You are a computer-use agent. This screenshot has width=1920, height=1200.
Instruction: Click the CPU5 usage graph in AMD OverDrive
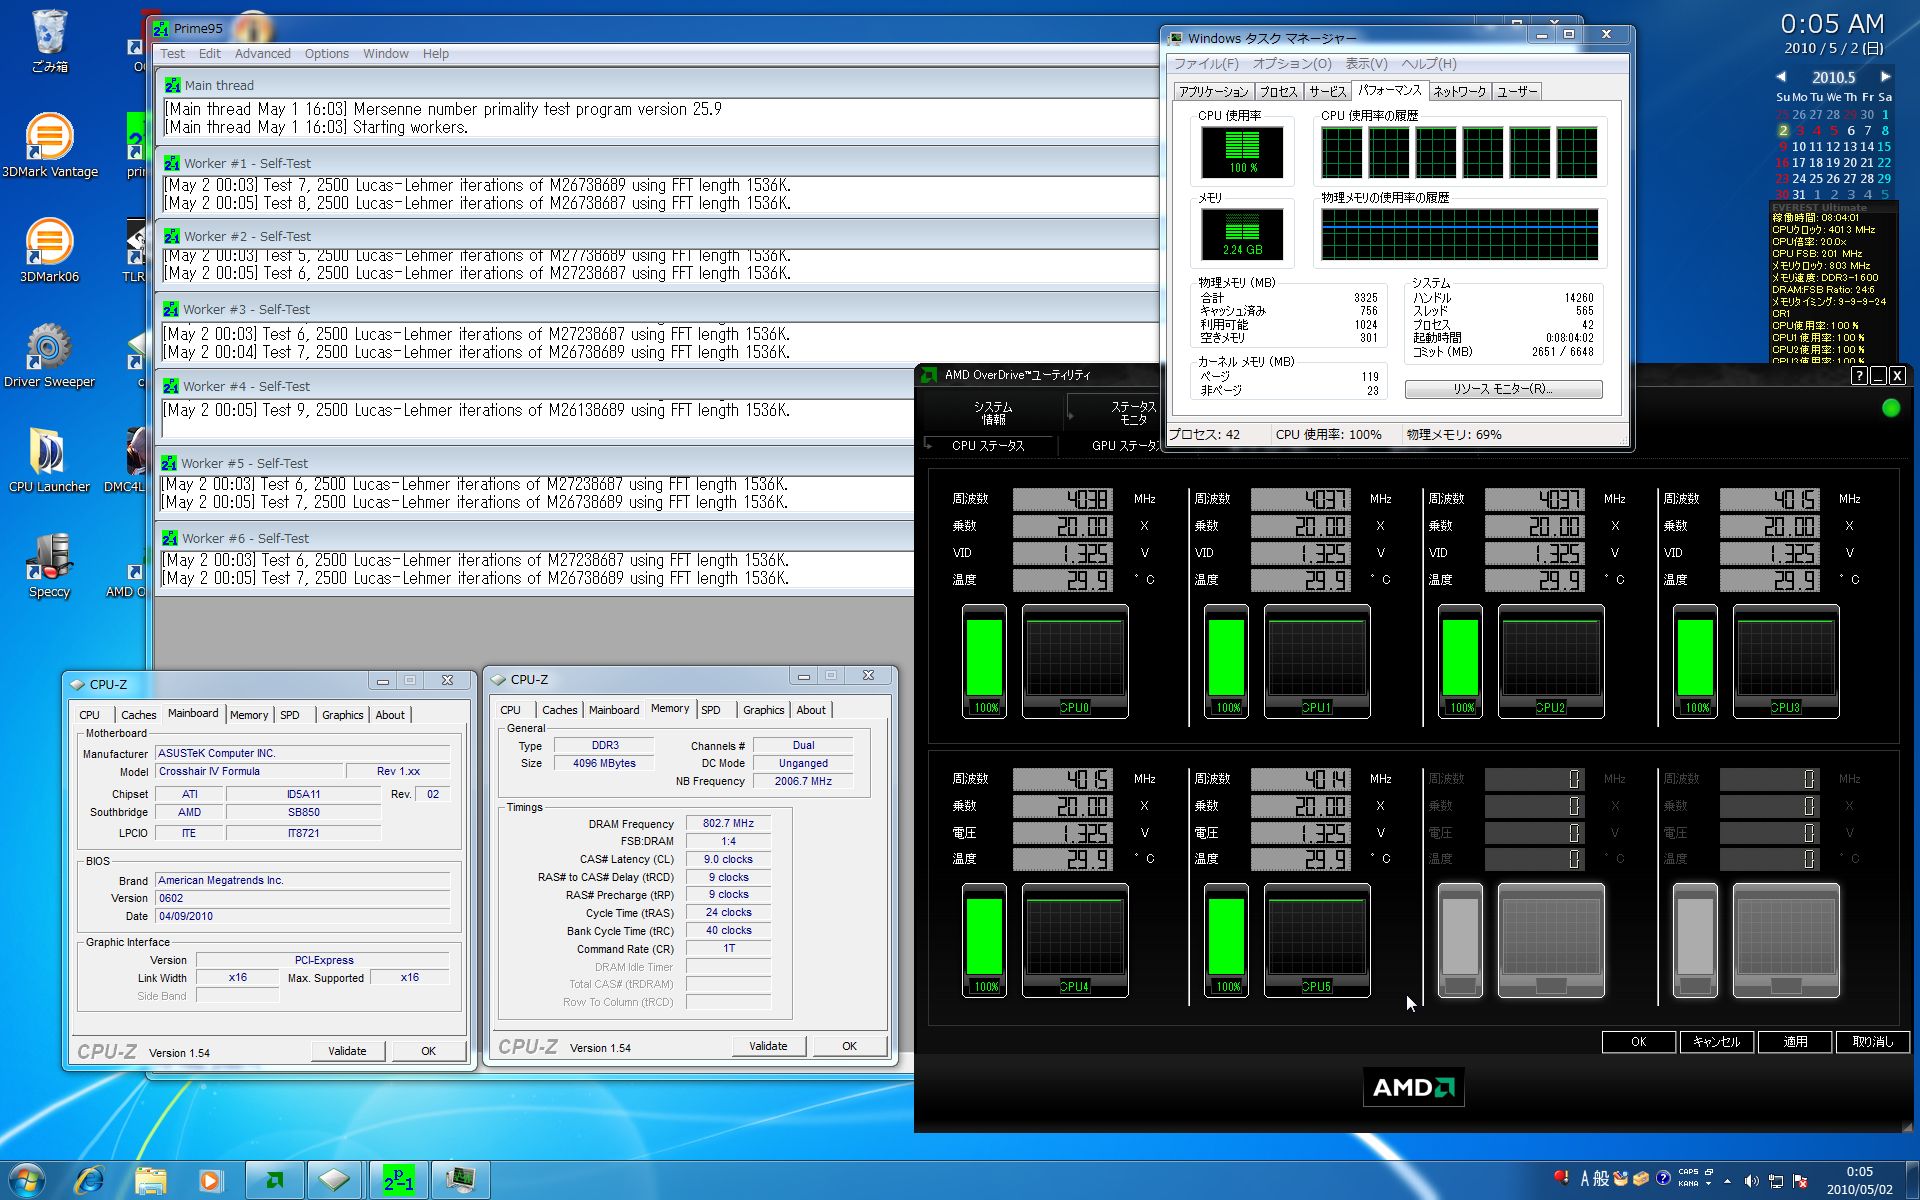tap(1316, 941)
